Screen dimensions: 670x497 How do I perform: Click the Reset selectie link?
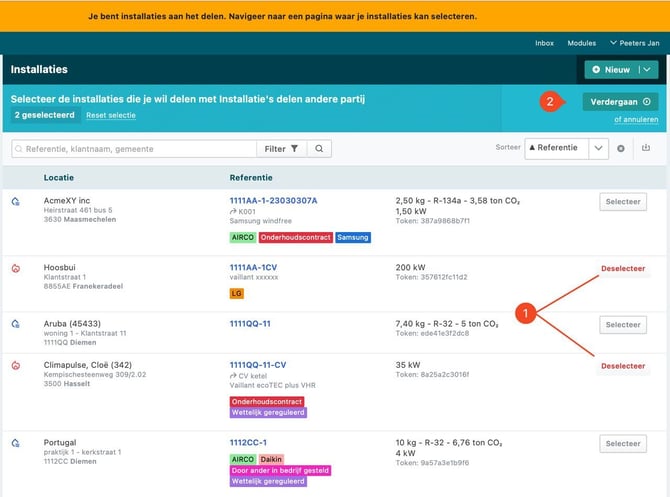111,115
